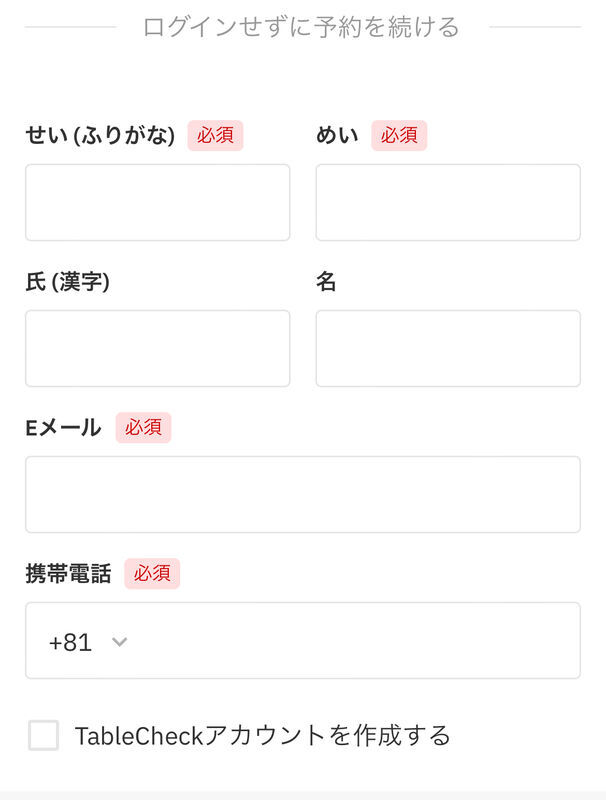Enable the TableCheckアカウントを作成する checkbox
Image resolution: width=606 pixels, height=800 pixels.
tap(43, 735)
